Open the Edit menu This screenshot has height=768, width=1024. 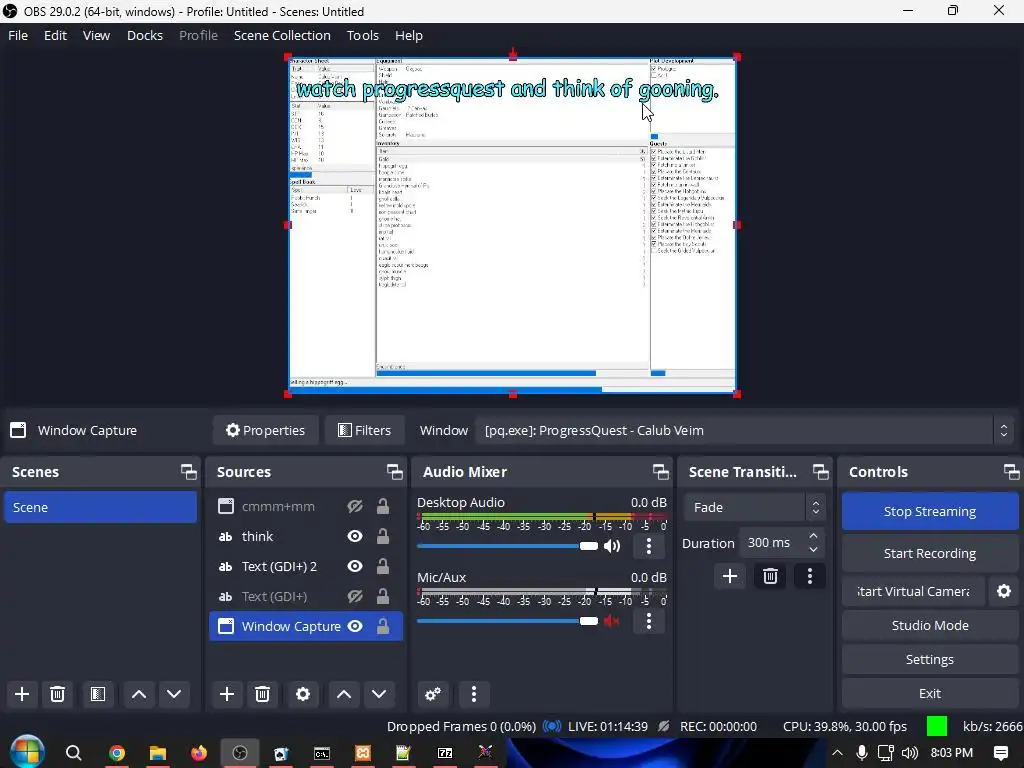coord(56,35)
